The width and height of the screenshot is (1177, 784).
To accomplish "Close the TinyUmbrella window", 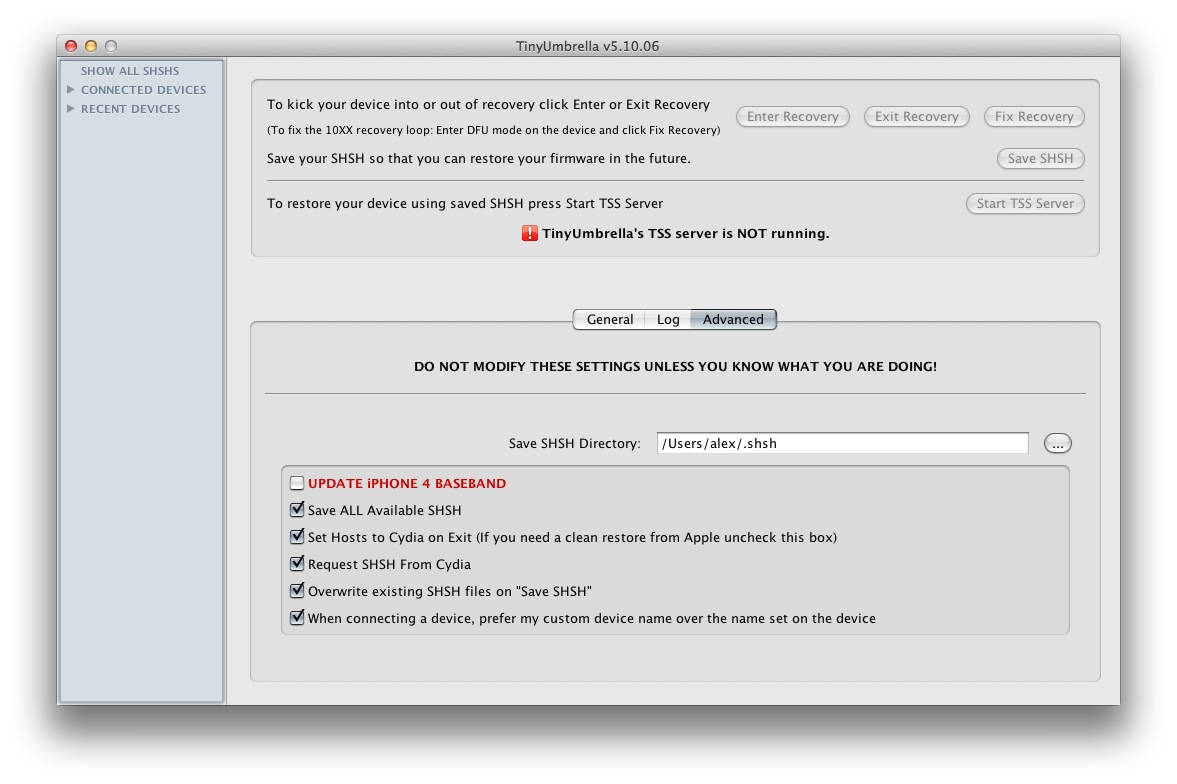I will tap(71, 46).
